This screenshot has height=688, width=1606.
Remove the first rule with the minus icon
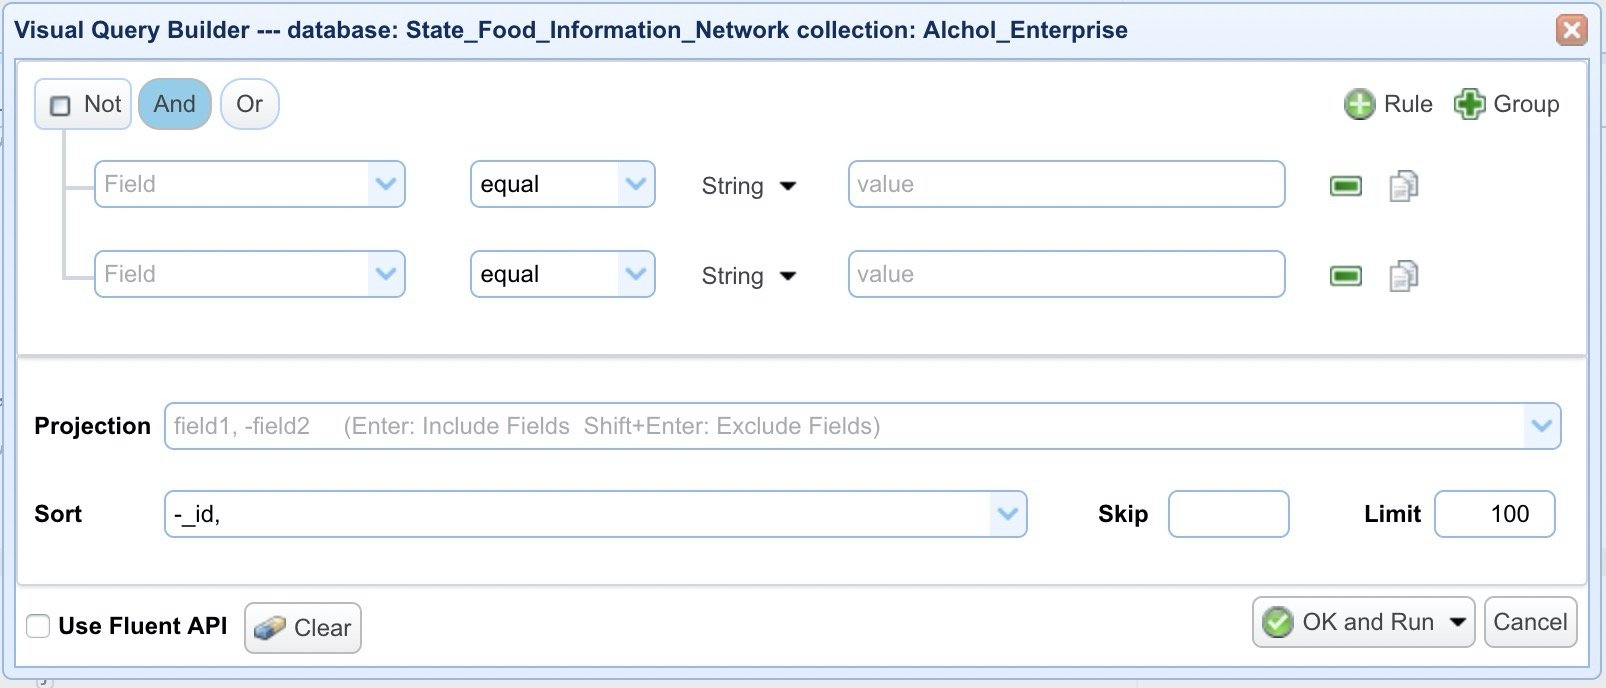(1346, 186)
